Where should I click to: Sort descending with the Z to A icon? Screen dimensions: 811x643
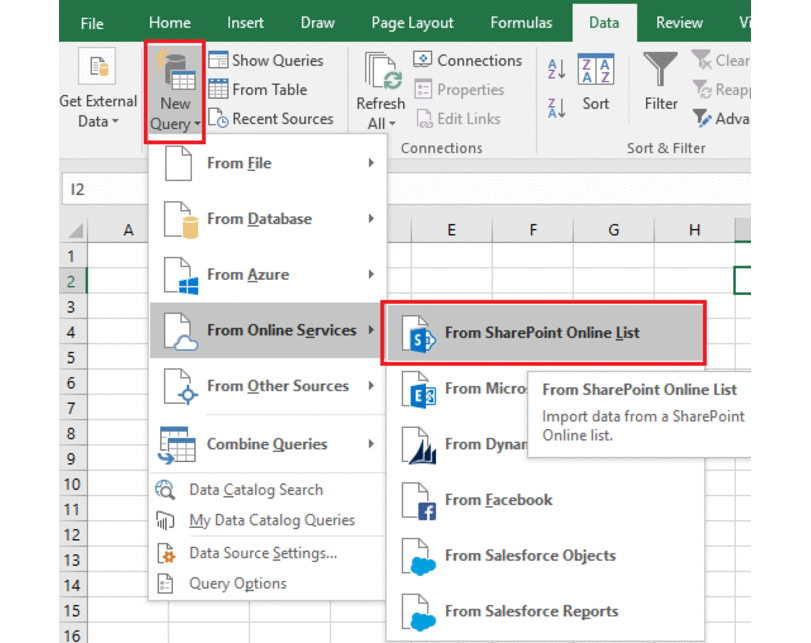pos(557,108)
